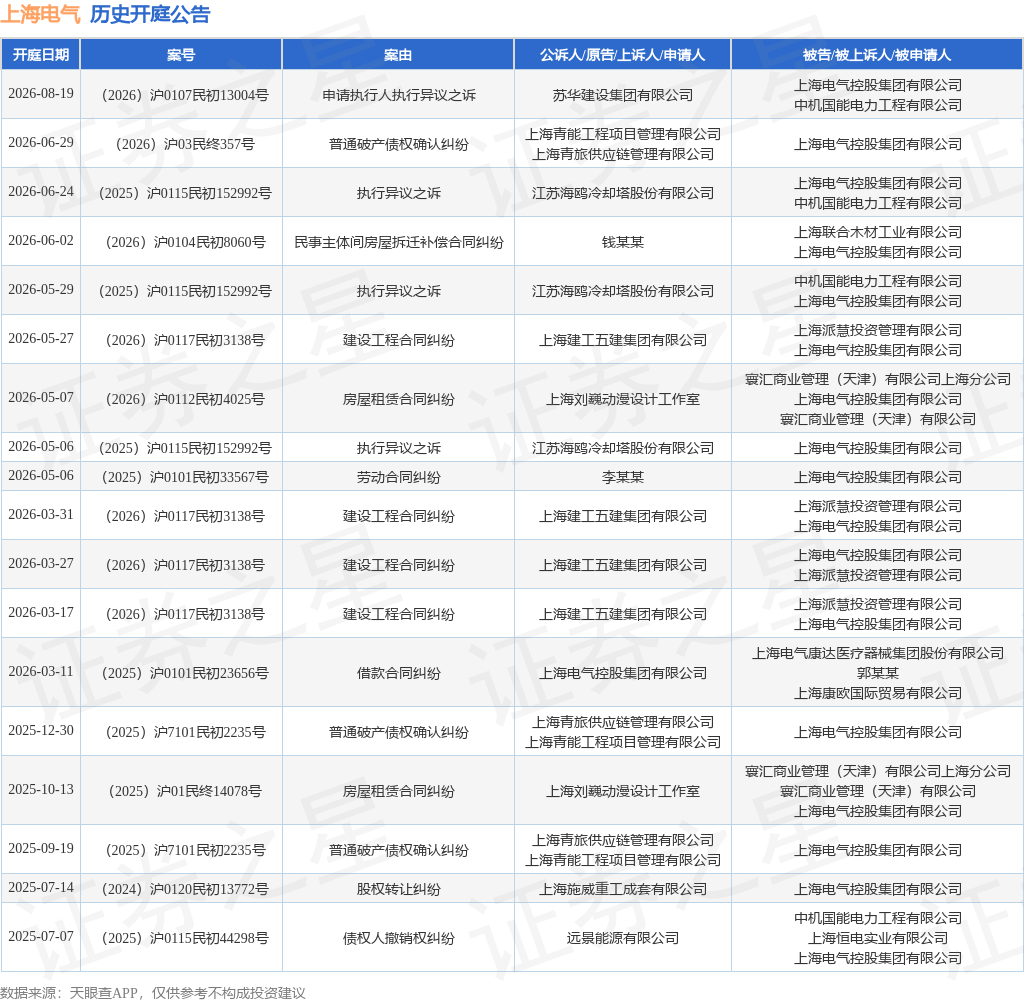
Task: Select the 2026-06-29 date cell
Action: pos(41,142)
